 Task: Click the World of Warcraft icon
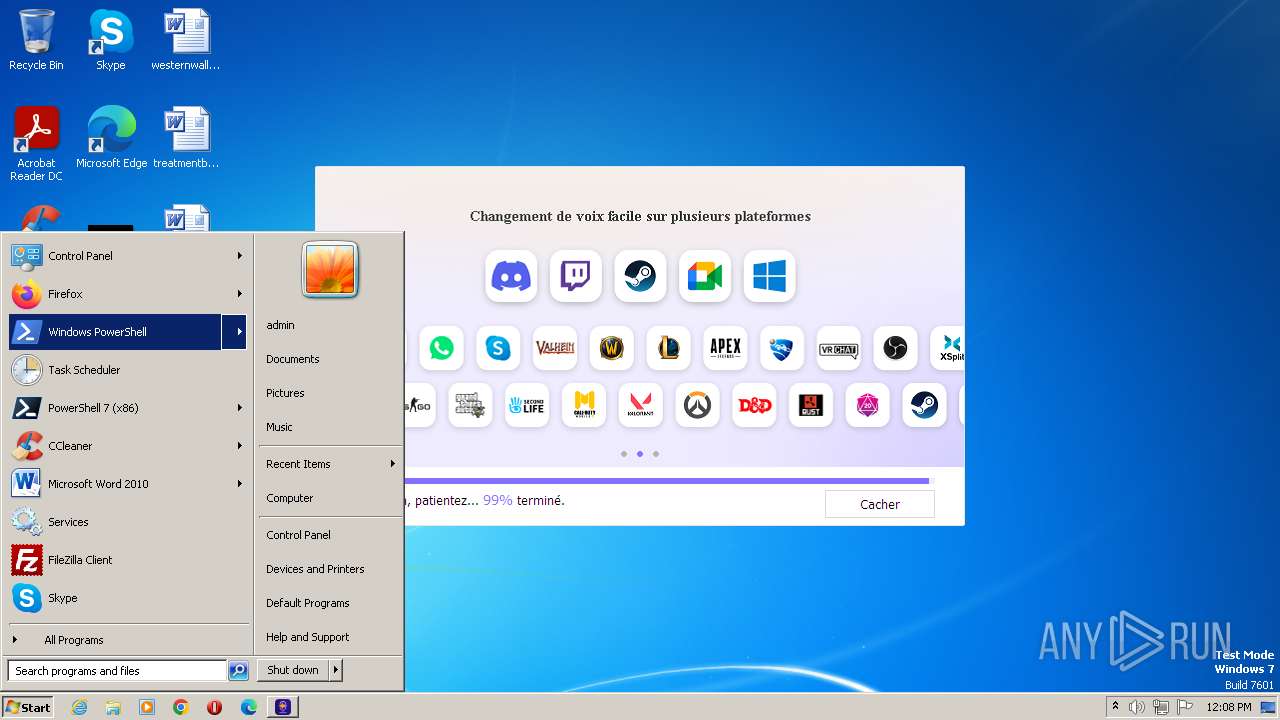pos(611,348)
